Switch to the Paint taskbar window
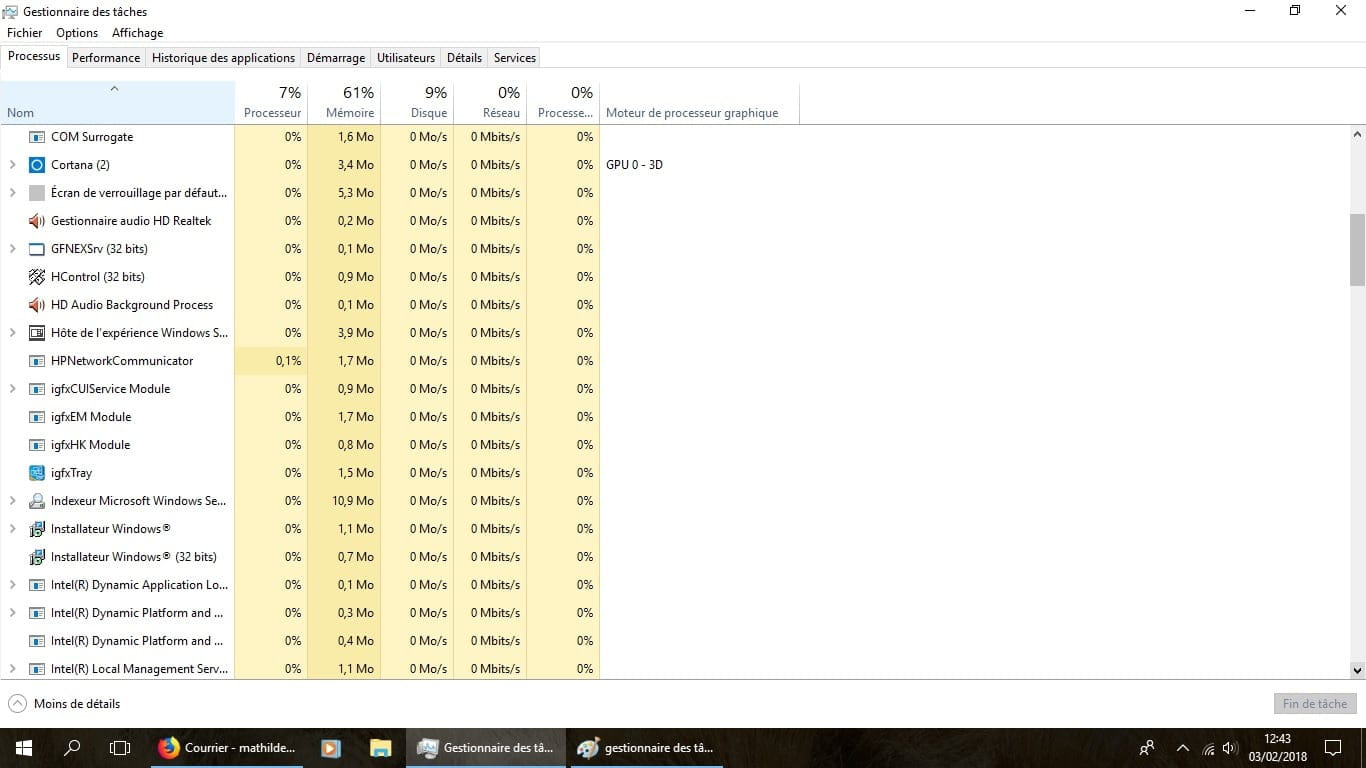Viewport: 1366px width, 768px height. [x=648, y=748]
